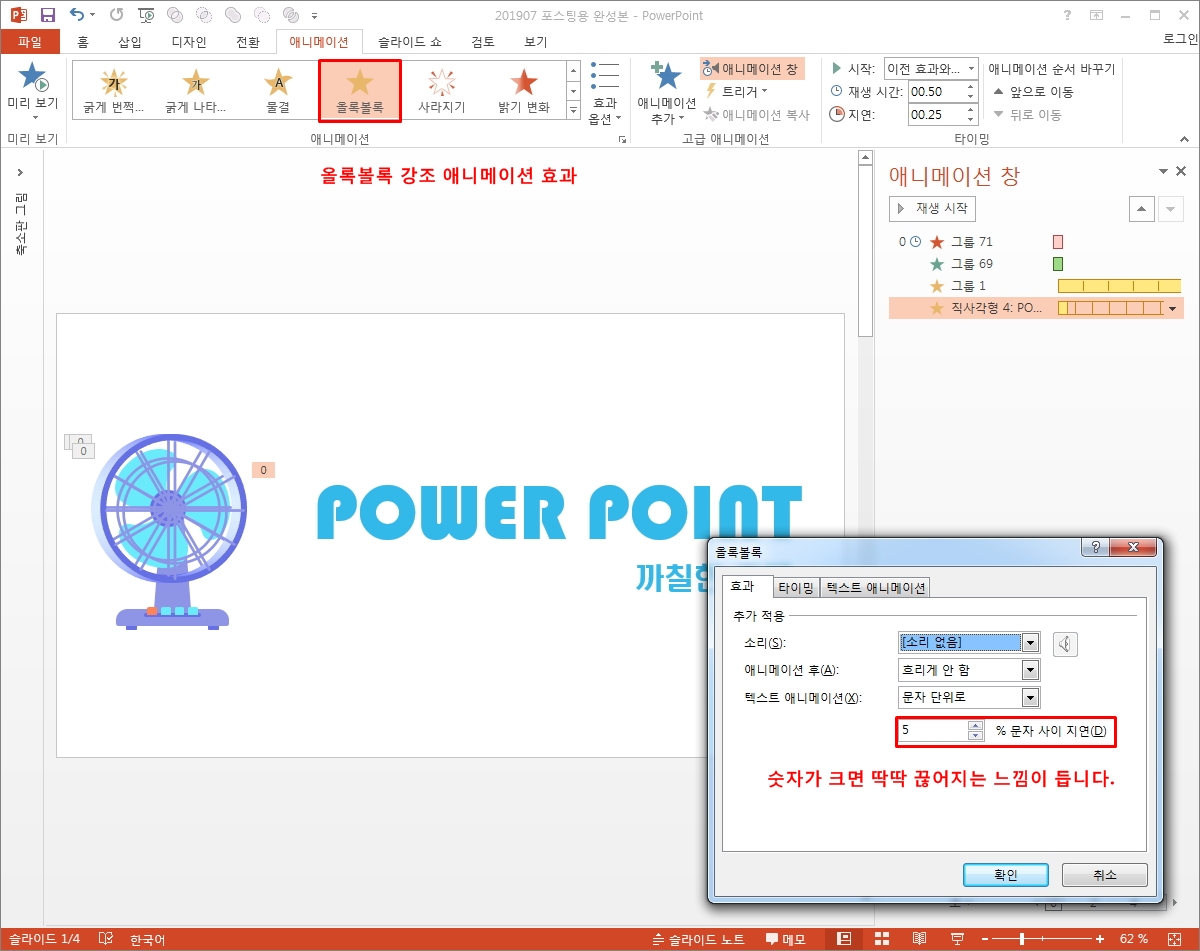
Task: Open the 검토 review tab
Action: click(x=483, y=41)
